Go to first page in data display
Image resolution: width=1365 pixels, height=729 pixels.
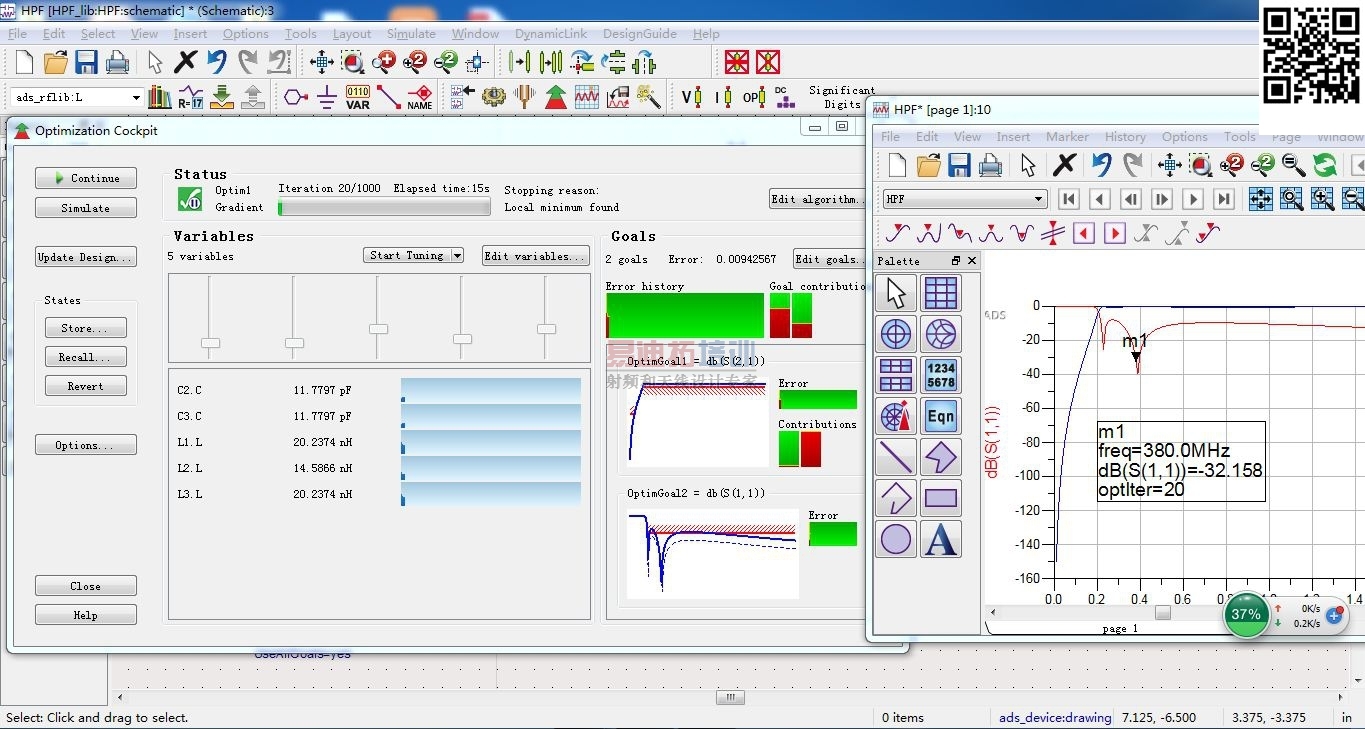click(1068, 199)
